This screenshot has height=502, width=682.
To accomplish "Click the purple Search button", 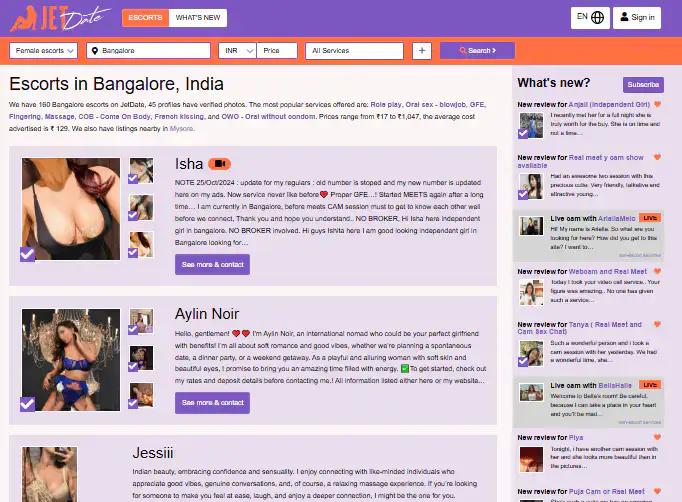I will pos(477,50).
